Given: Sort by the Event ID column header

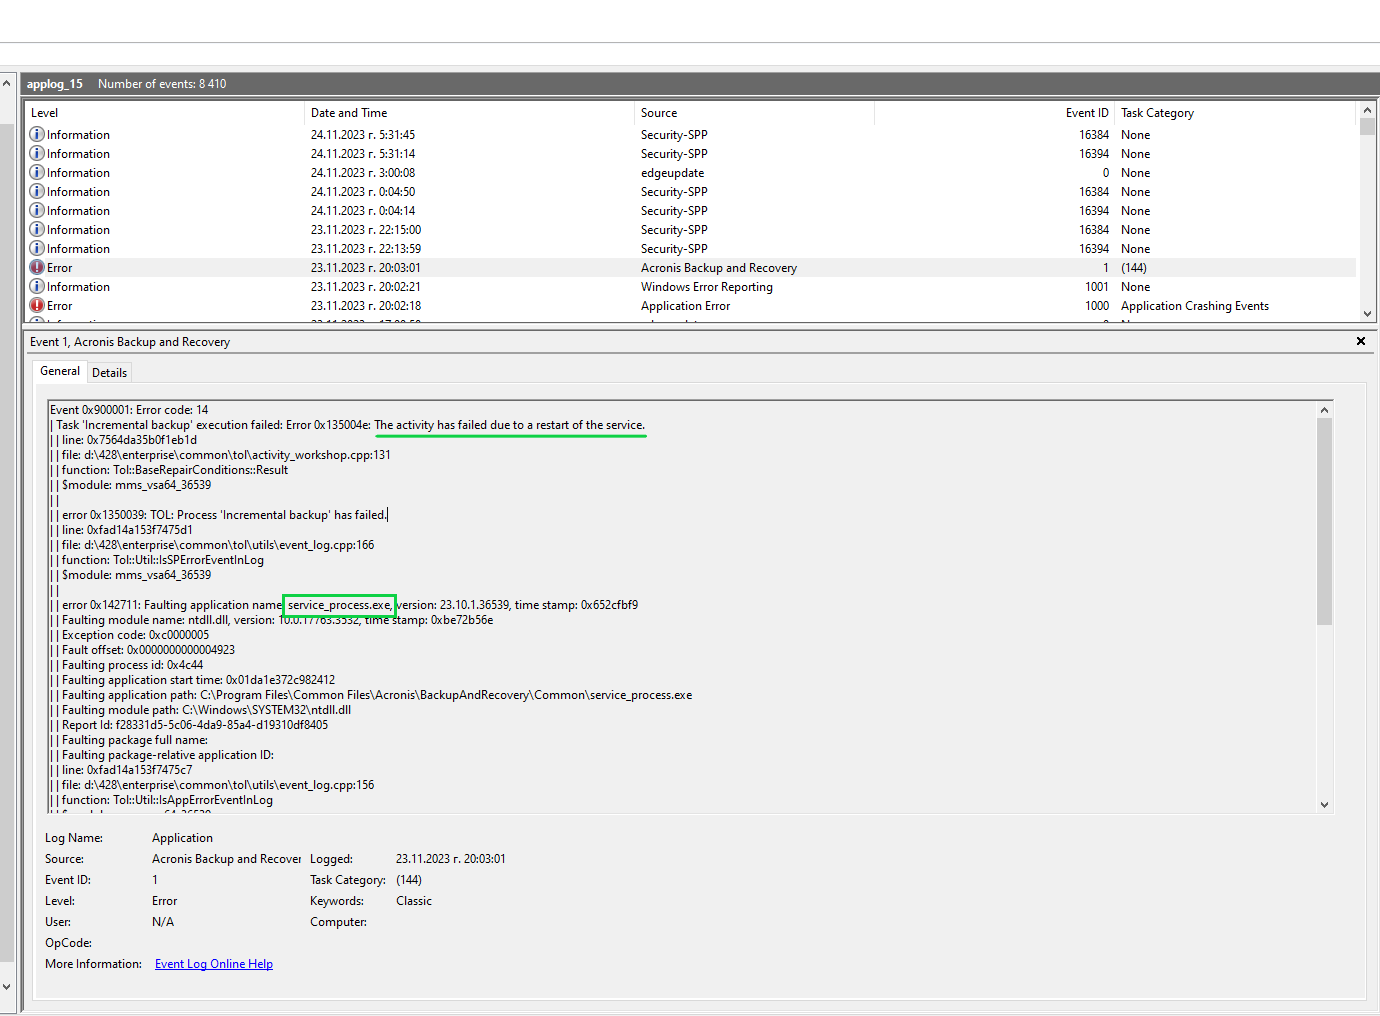Looking at the screenshot, I should 1087,112.
